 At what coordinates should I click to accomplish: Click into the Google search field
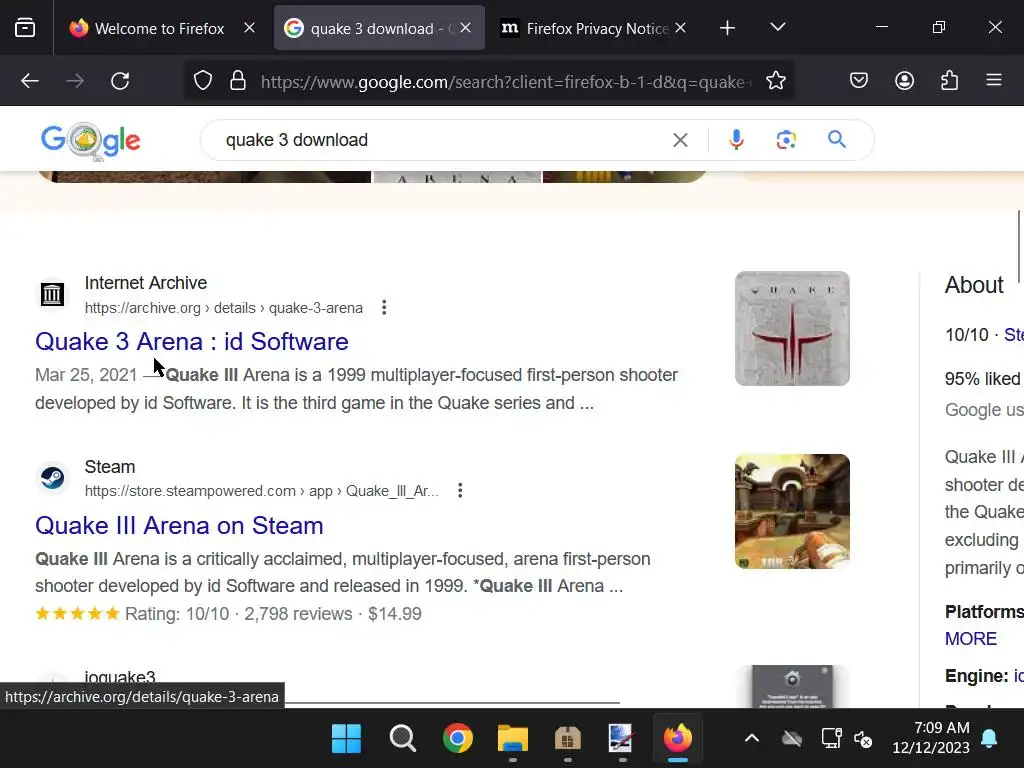point(444,140)
